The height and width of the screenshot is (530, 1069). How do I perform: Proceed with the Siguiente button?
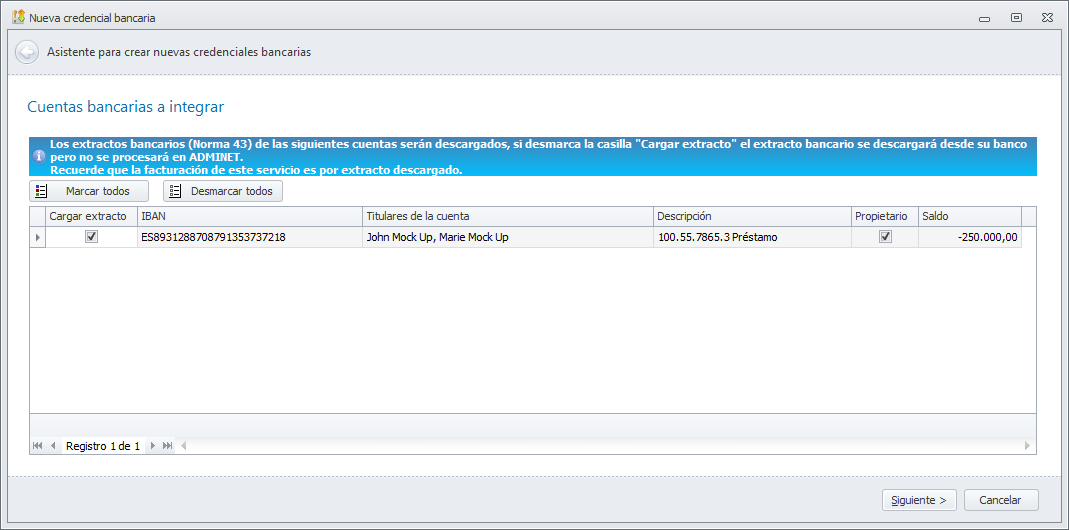click(x=919, y=500)
